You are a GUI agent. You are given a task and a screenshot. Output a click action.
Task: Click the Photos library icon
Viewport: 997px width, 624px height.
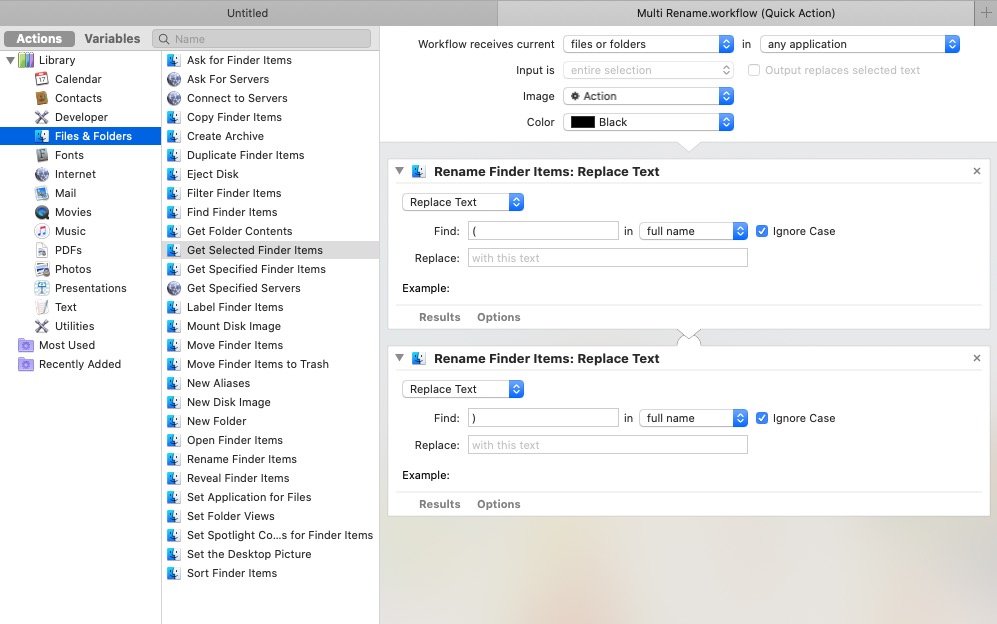tap(42, 269)
